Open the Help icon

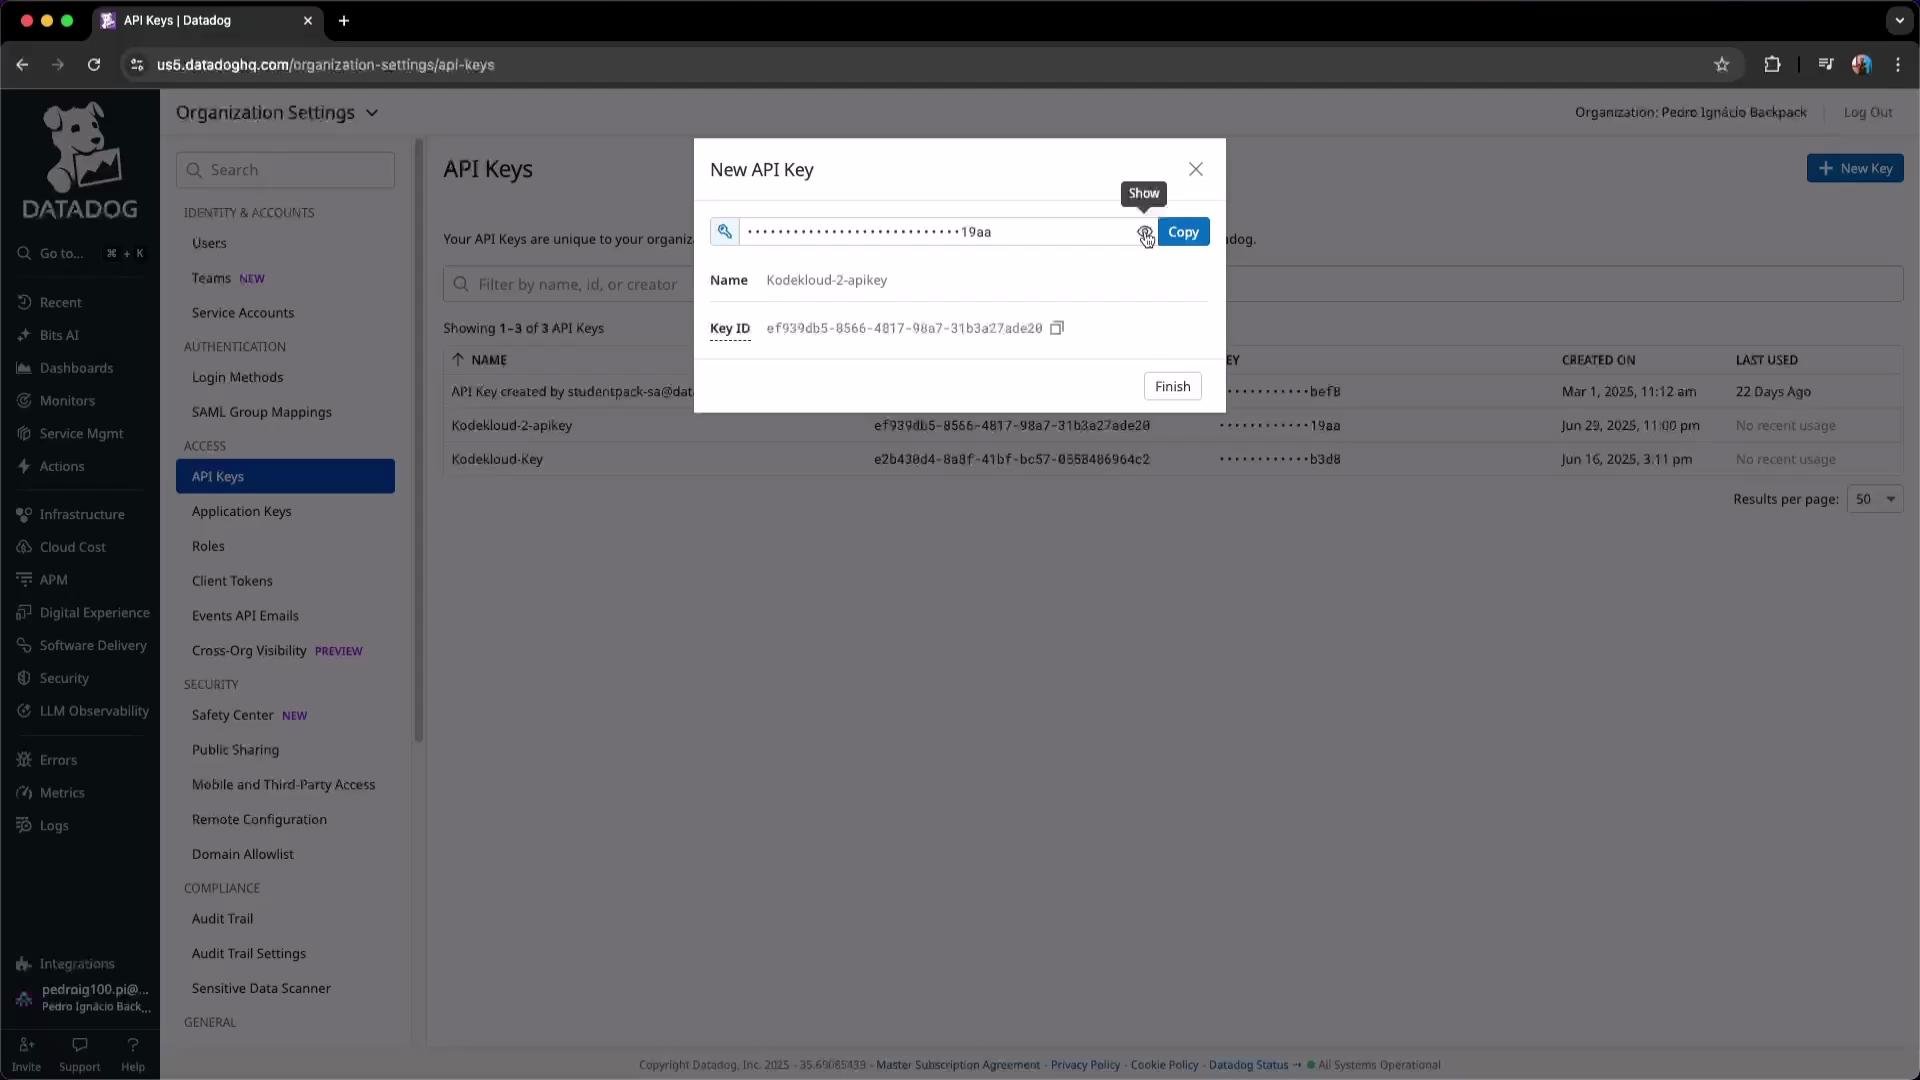[132, 1054]
